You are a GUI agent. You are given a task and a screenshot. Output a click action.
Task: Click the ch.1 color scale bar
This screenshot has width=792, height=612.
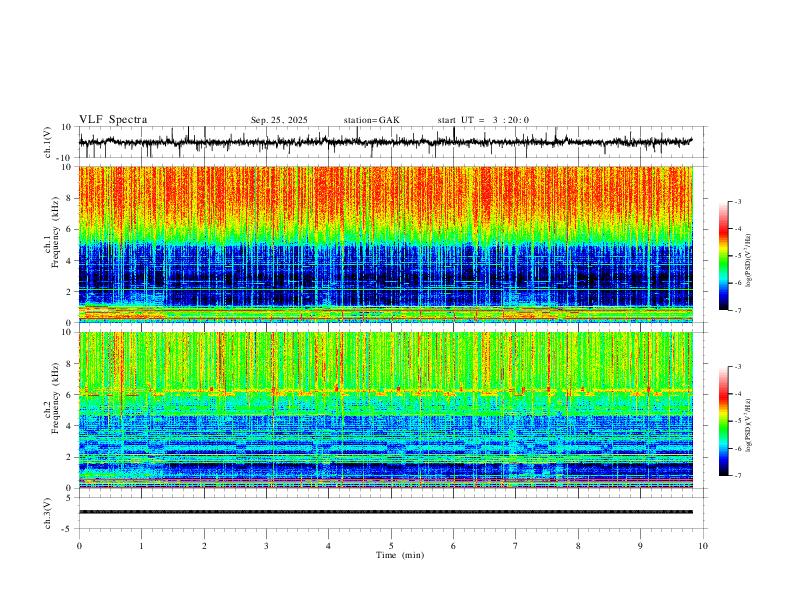723,256
